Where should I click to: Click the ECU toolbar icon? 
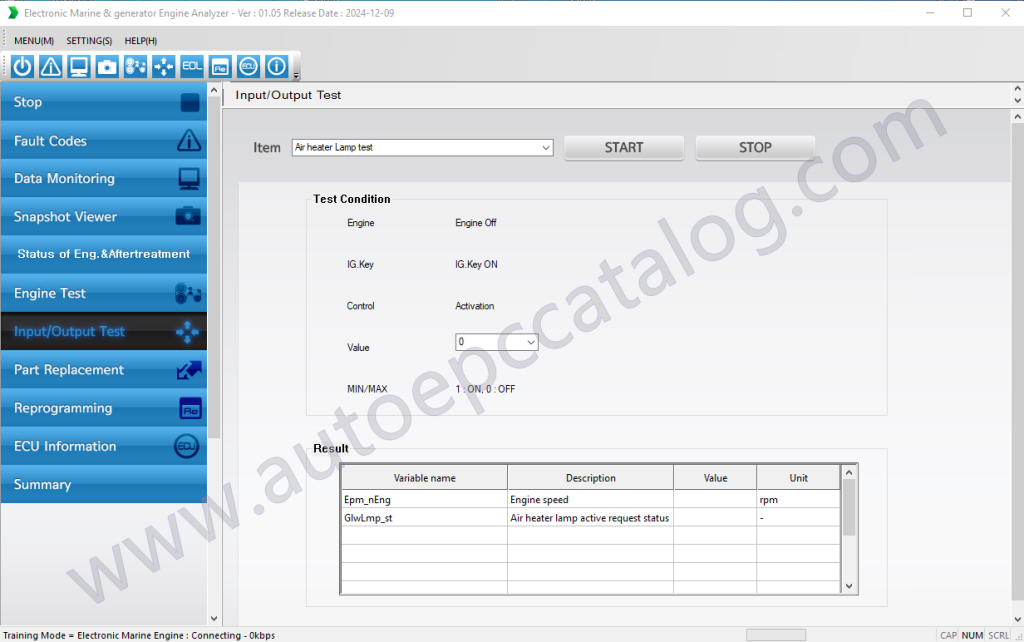(248, 67)
